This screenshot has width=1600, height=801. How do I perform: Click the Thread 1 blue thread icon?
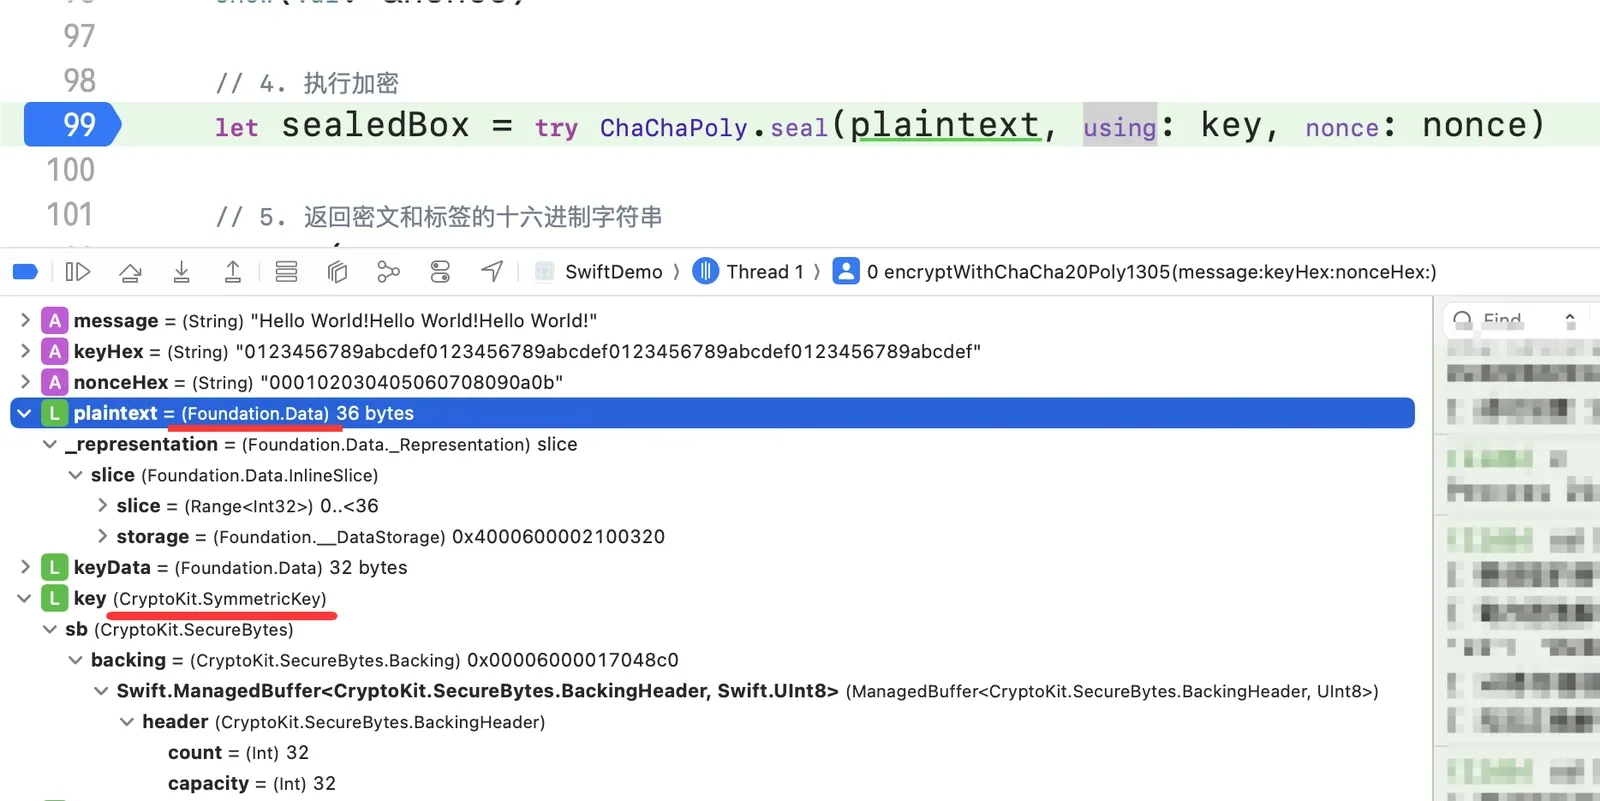click(x=706, y=271)
